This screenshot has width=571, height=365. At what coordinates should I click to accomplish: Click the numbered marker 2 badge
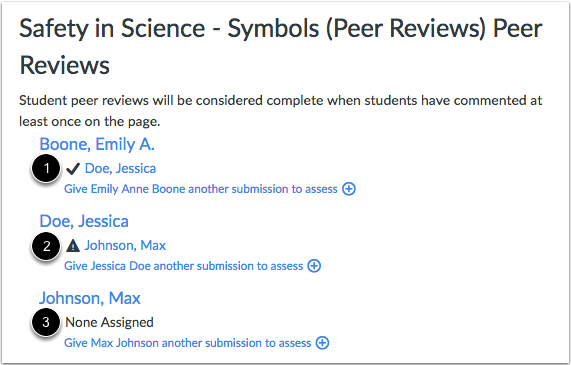tap(46, 246)
